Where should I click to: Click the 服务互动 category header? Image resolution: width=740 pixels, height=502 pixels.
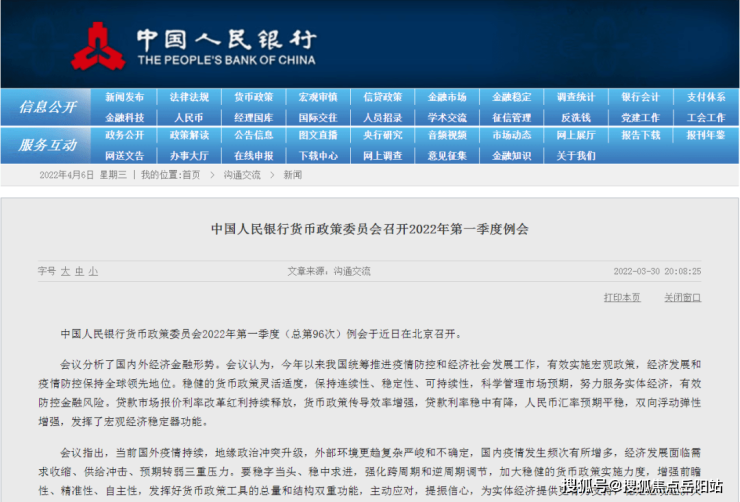pos(48,145)
